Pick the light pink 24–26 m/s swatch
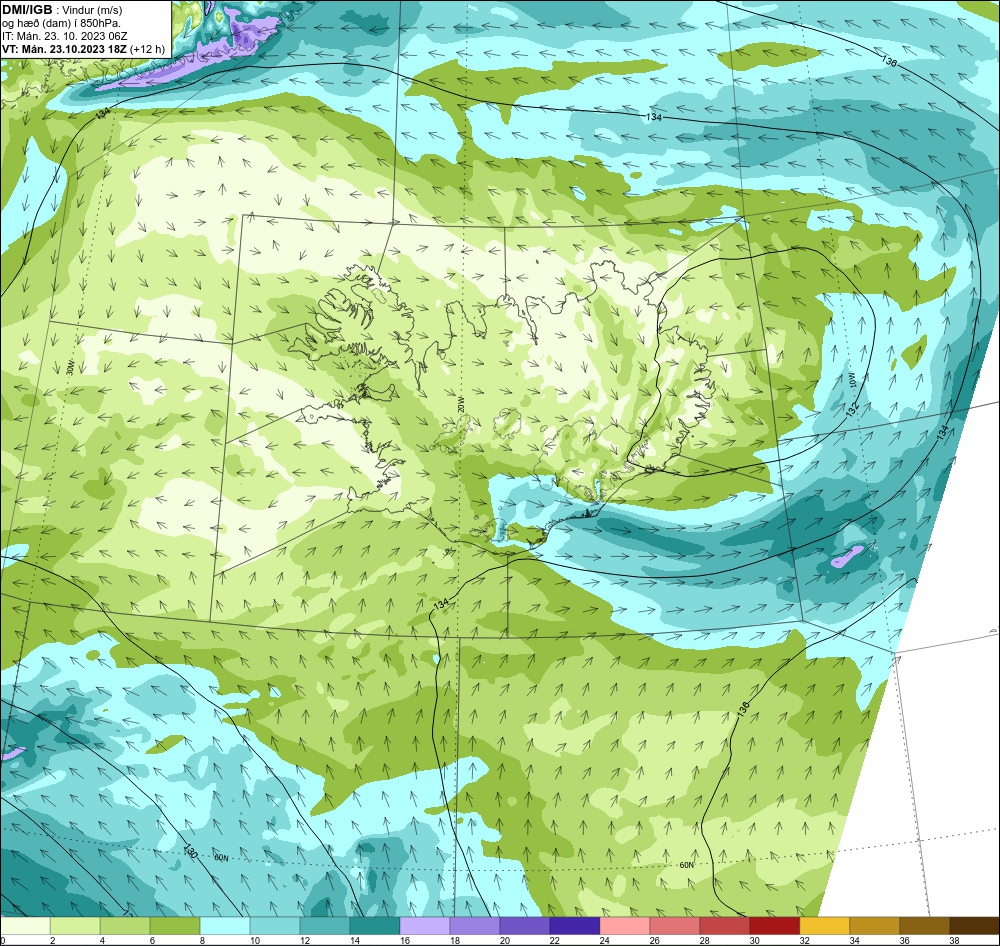Screen dimensions: 1000x946 click(x=624, y=926)
